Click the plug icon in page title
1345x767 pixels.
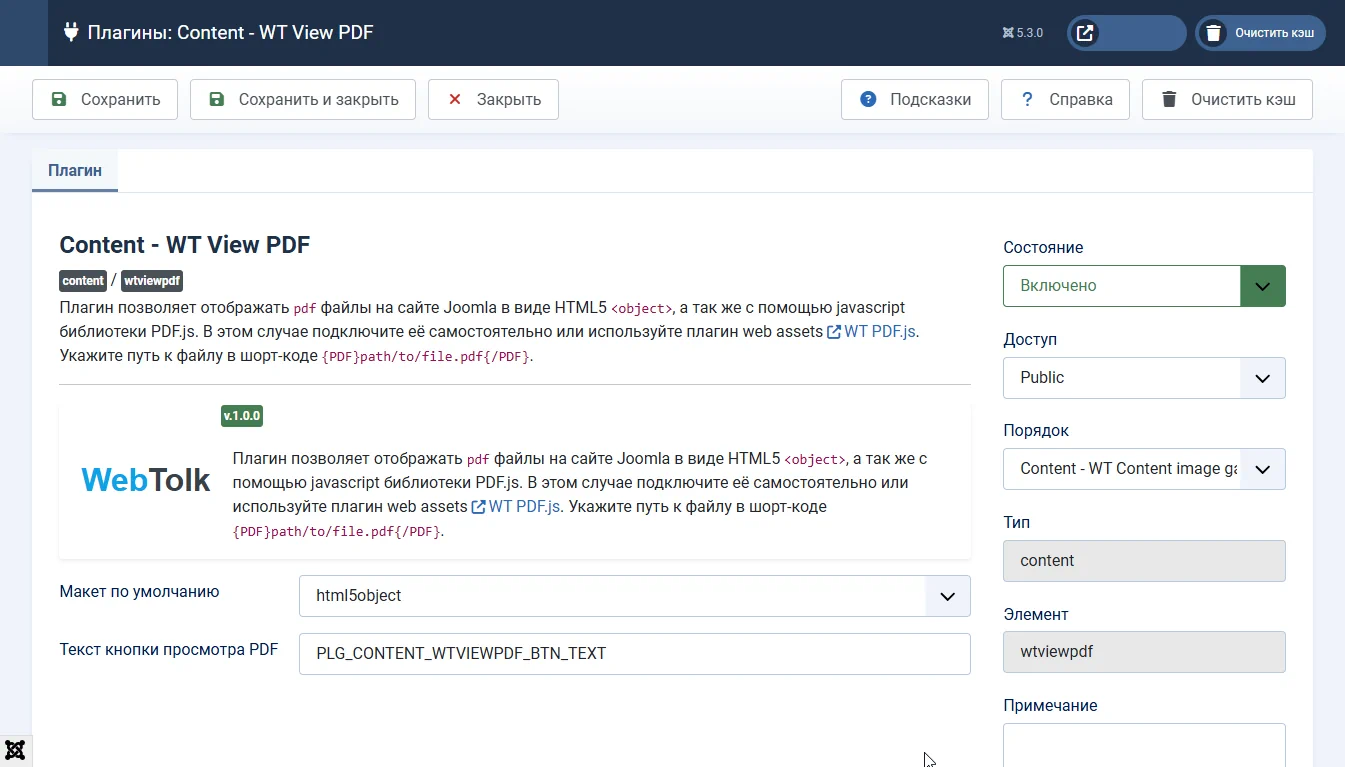[71, 32]
